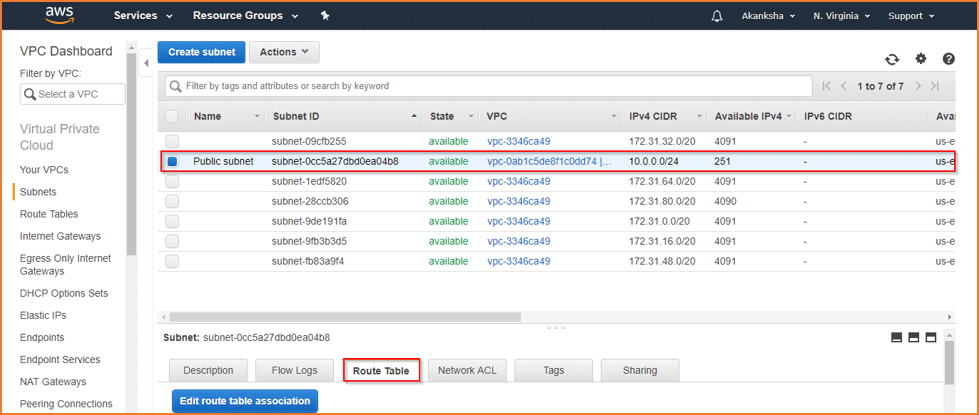
Task: Focus the filter by tags search field
Action: [x=489, y=86]
